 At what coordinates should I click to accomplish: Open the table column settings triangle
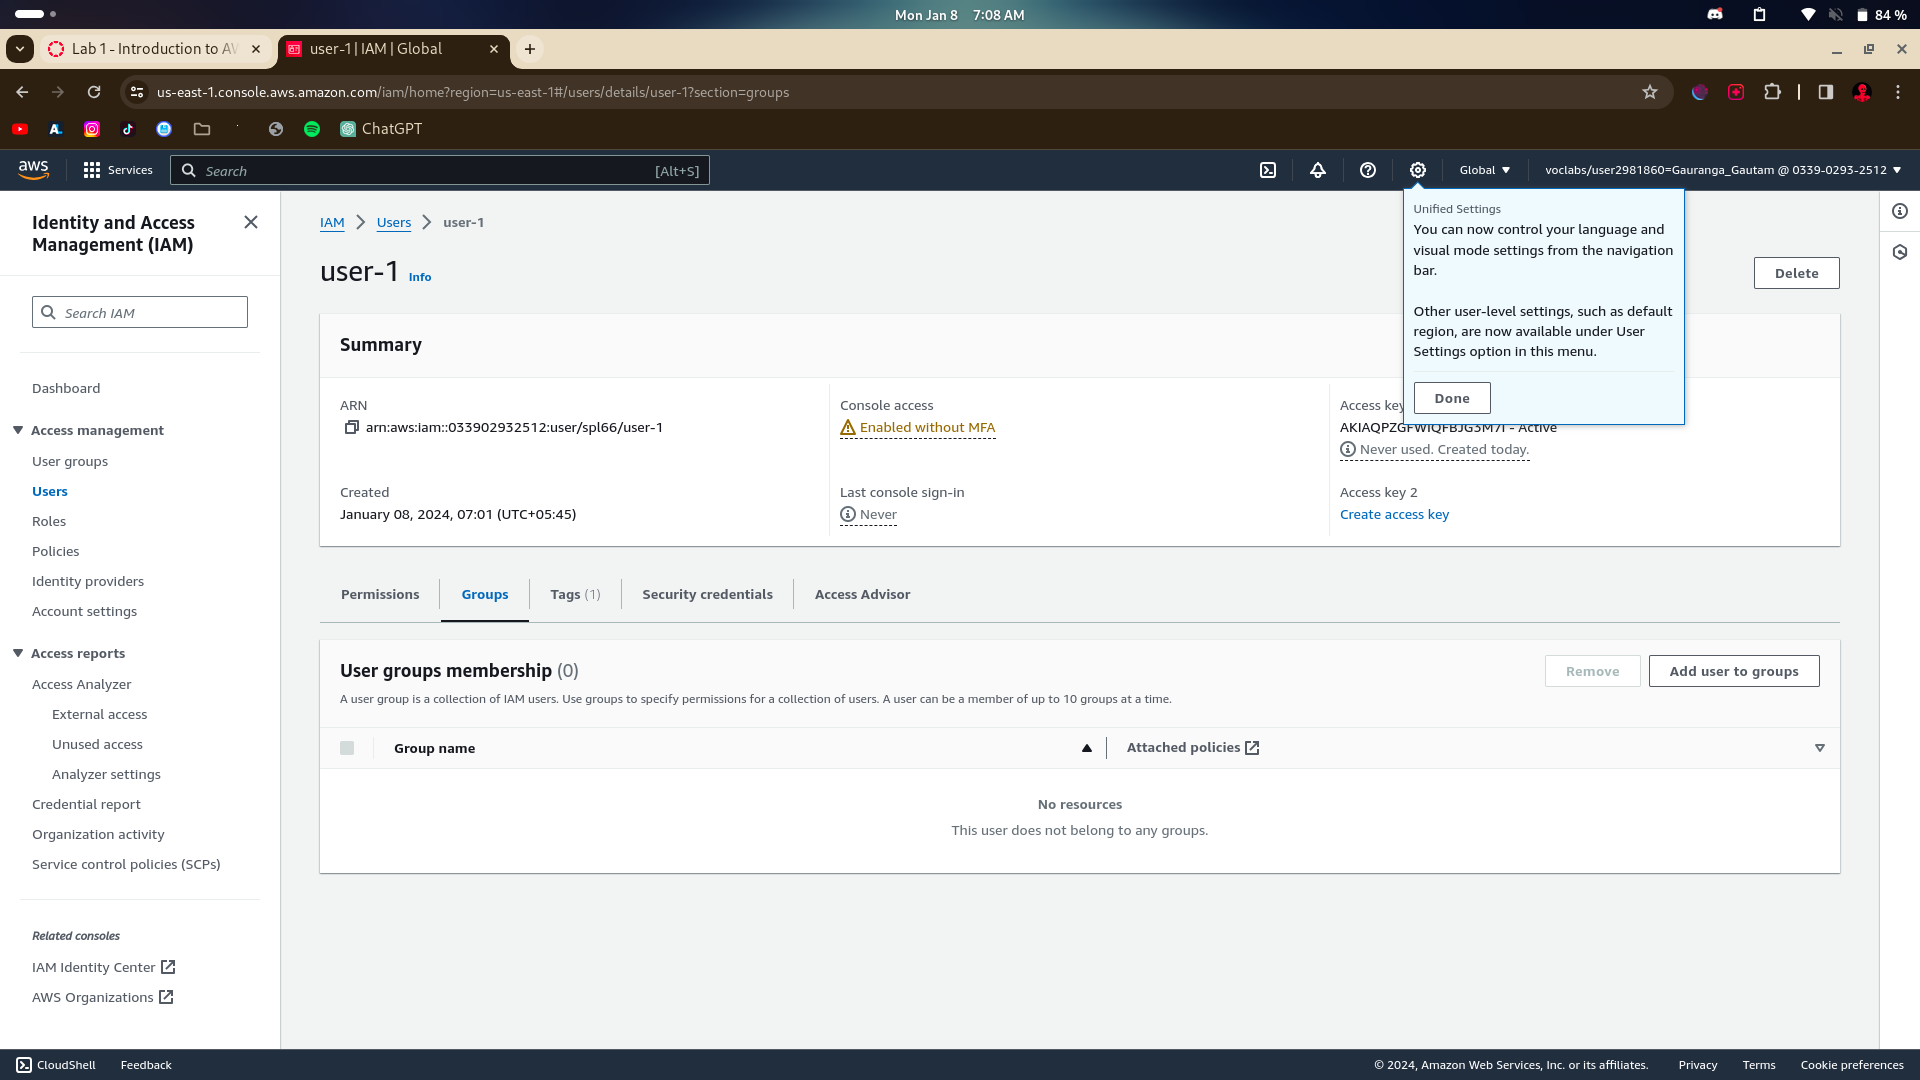click(x=1820, y=748)
